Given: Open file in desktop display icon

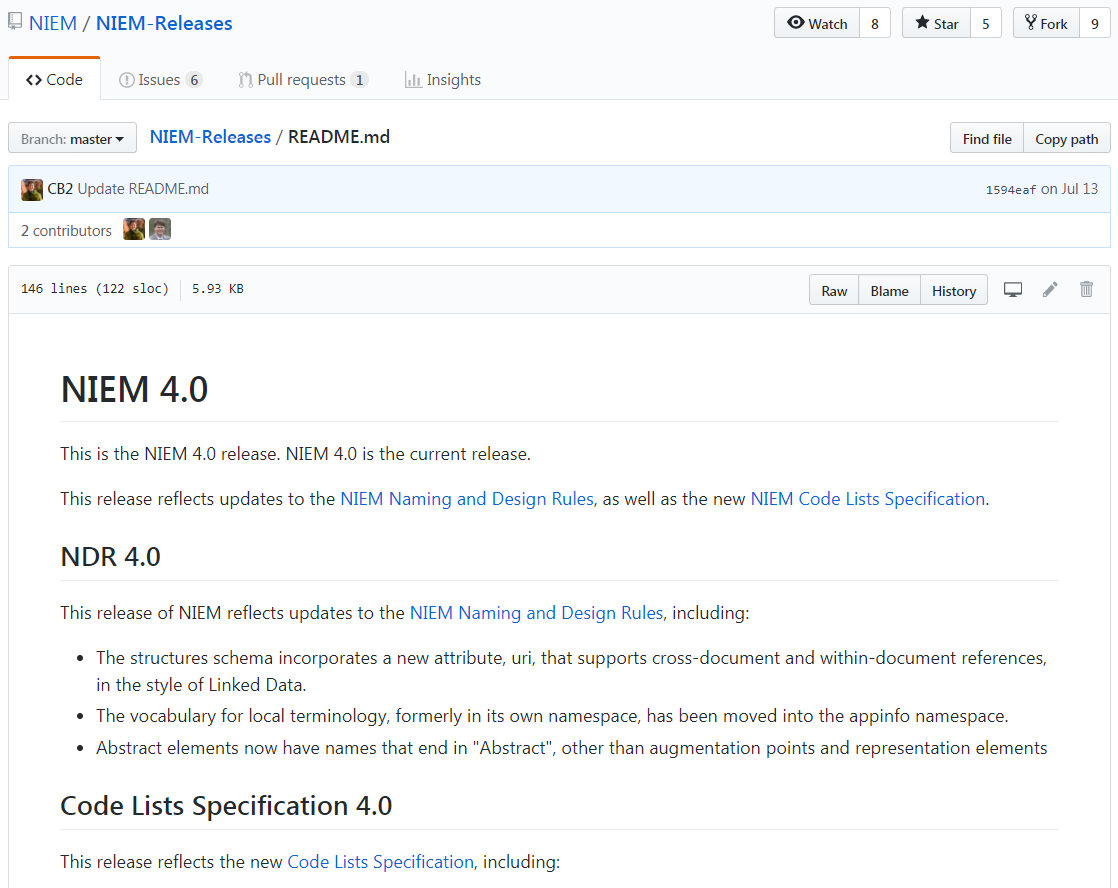Looking at the screenshot, I should pyautogui.click(x=1013, y=290).
